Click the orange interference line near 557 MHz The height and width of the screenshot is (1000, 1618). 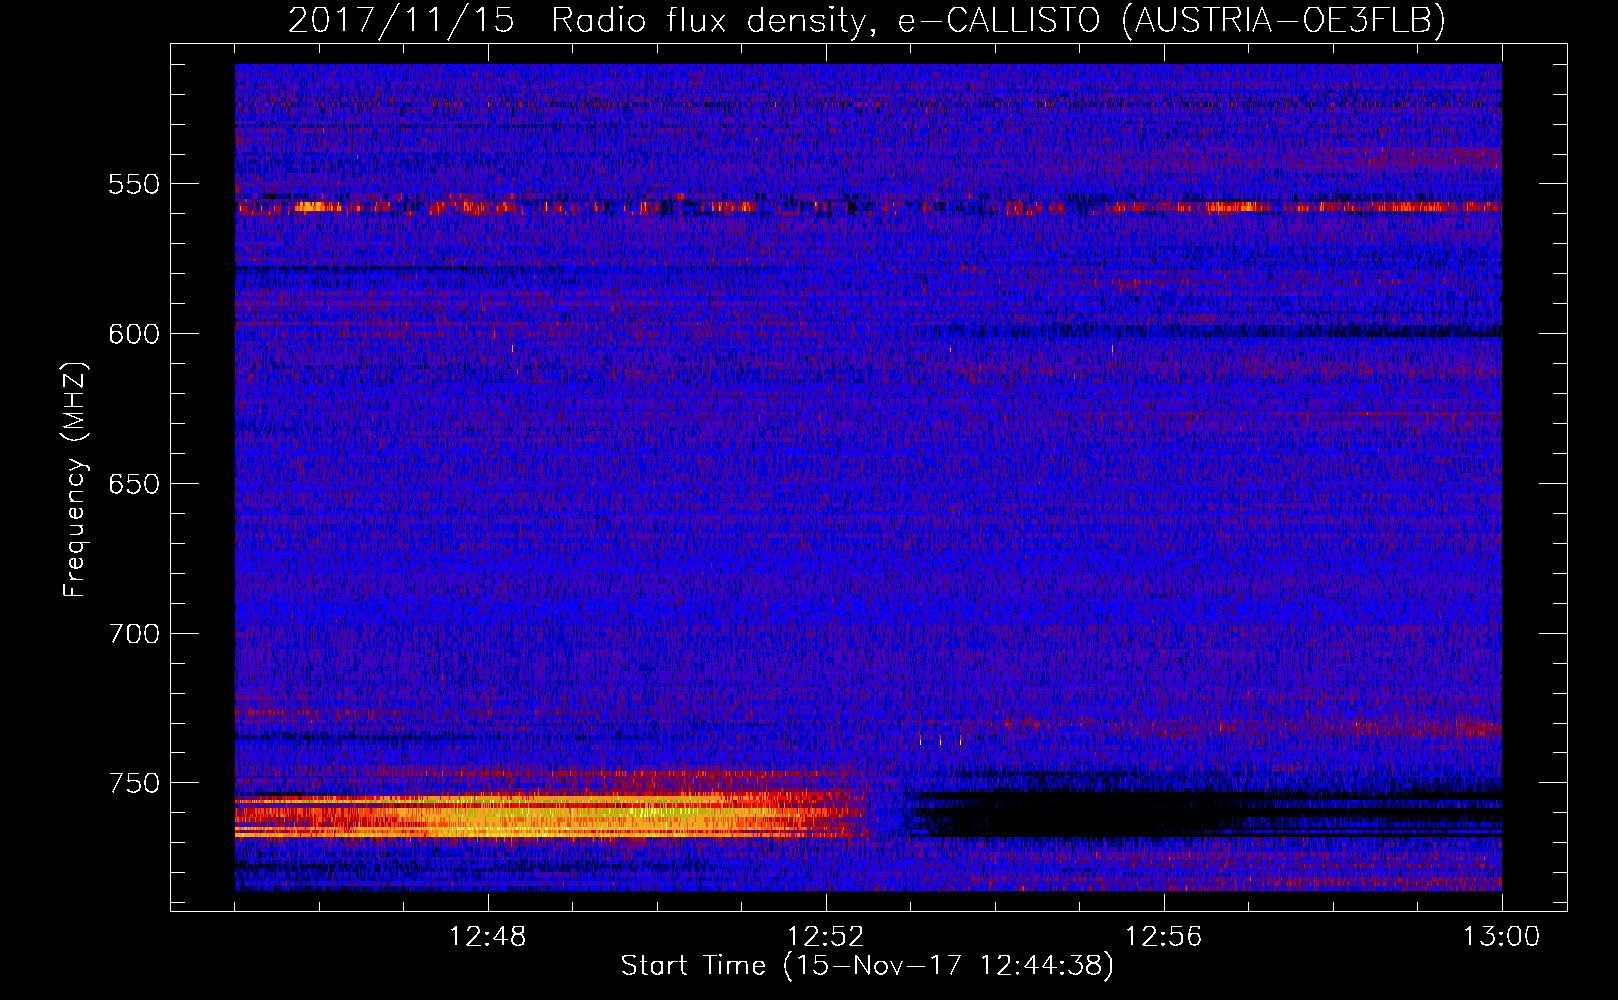[x=868, y=208]
